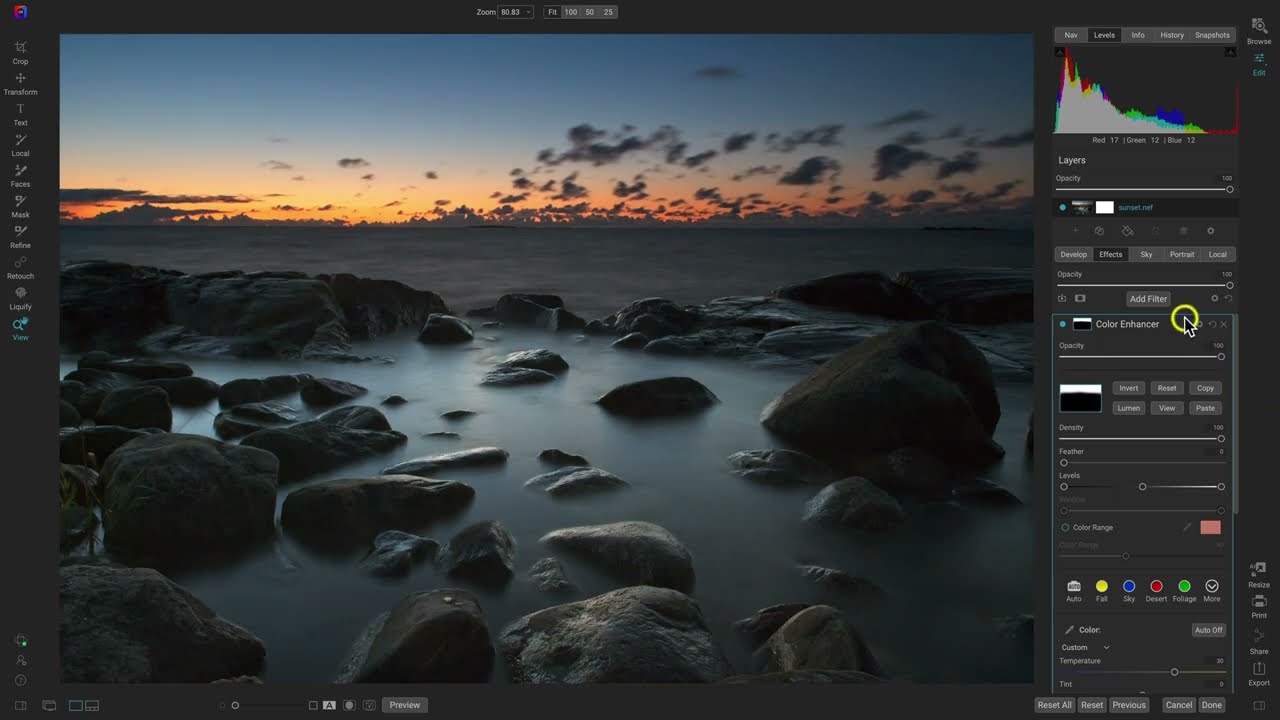Adjust the Temperature slider handle
Screen dimensions: 1280x720
(1174, 672)
